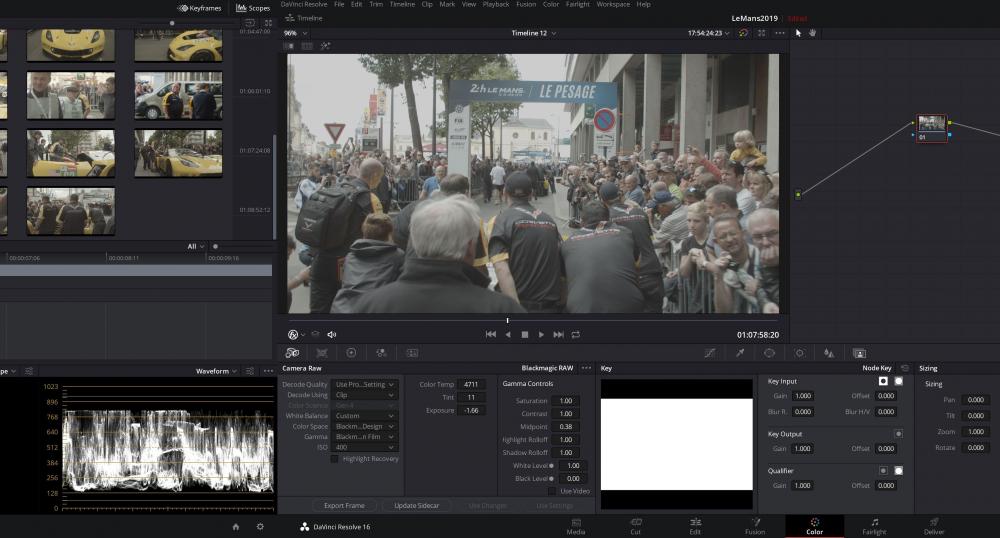Image resolution: width=1000 pixels, height=538 pixels.
Task: Open ISO dropdown
Action: click(x=365, y=447)
